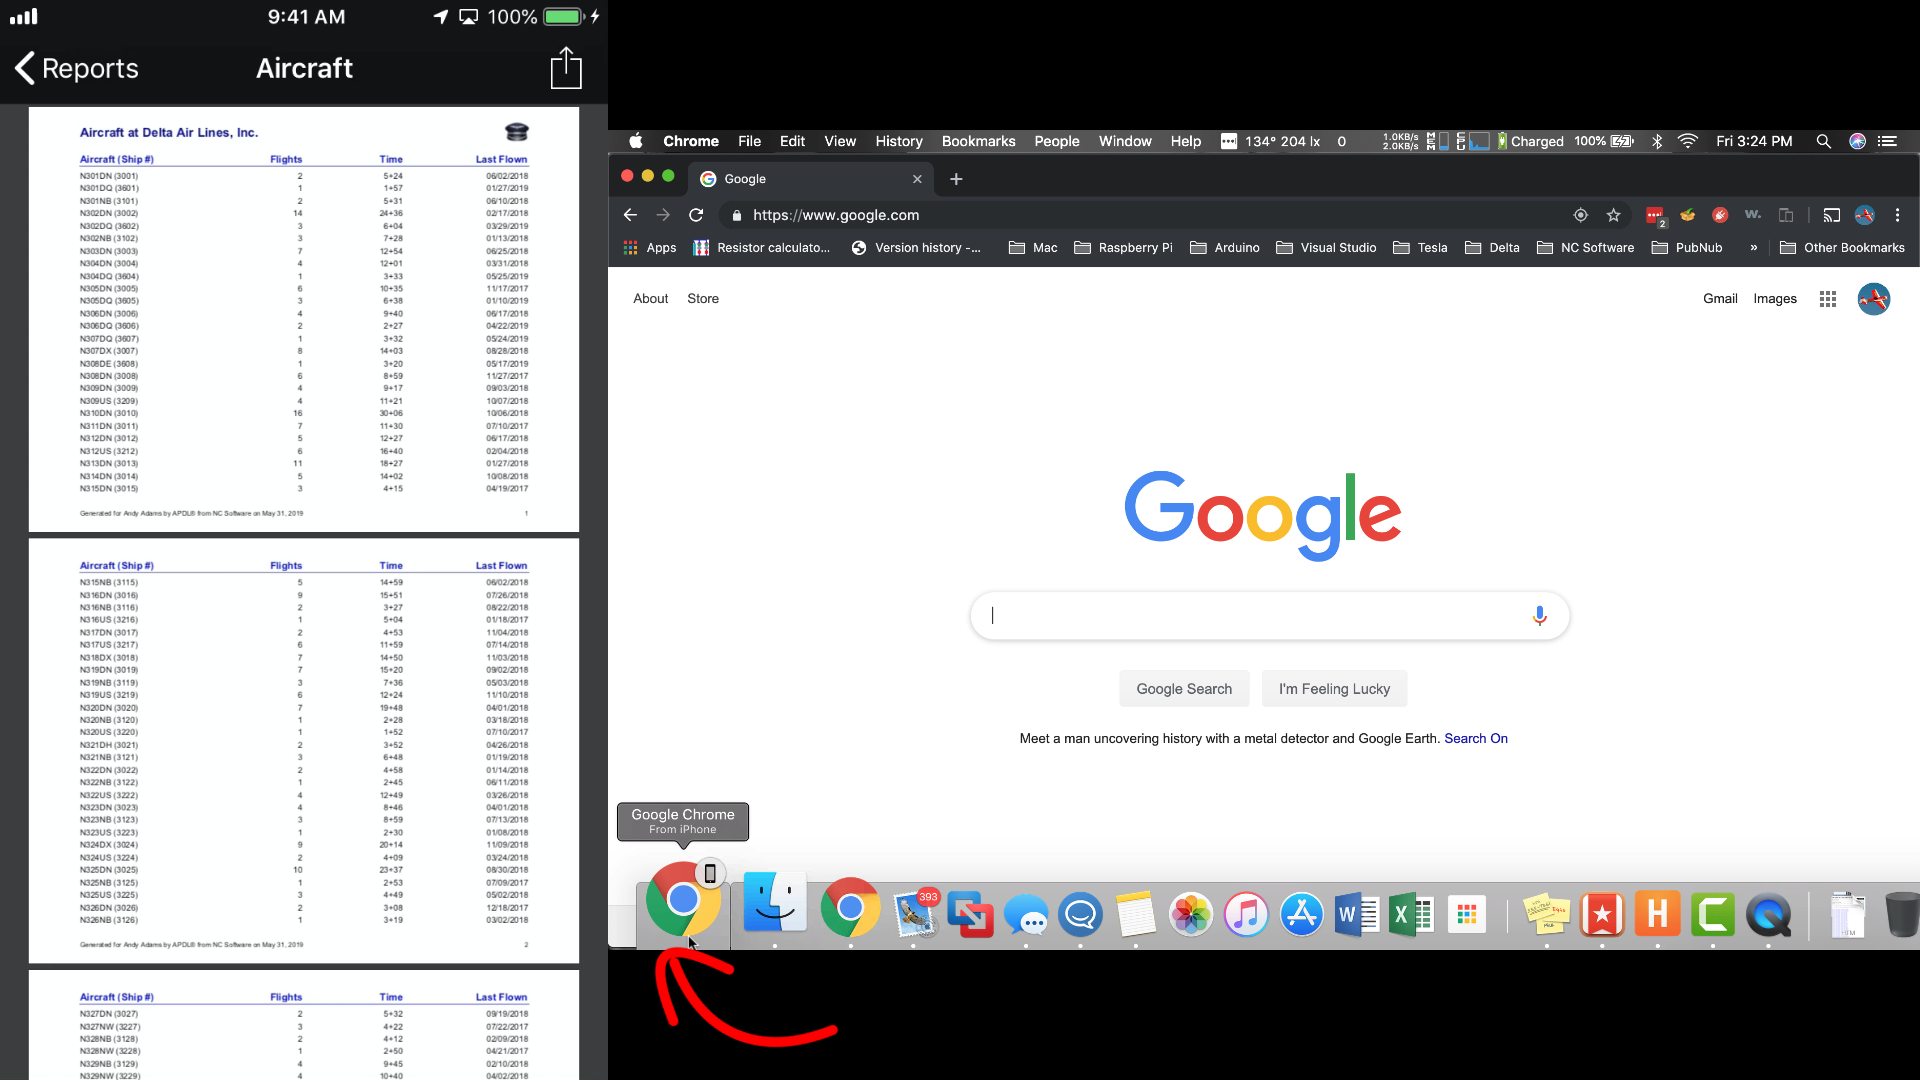Click the red password manager extension icon
The image size is (1920, 1080).
pos(1655,215)
